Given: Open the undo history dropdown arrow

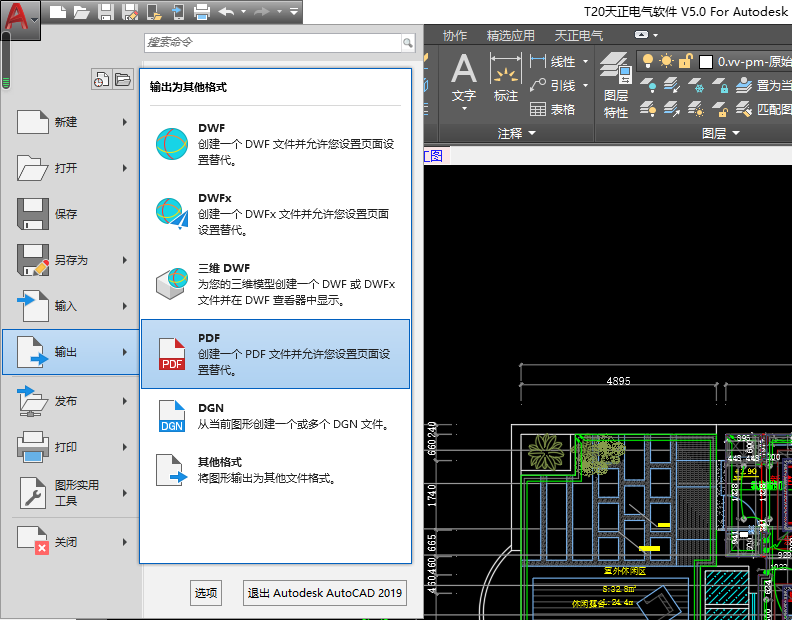Looking at the screenshot, I should pyautogui.click(x=243, y=11).
